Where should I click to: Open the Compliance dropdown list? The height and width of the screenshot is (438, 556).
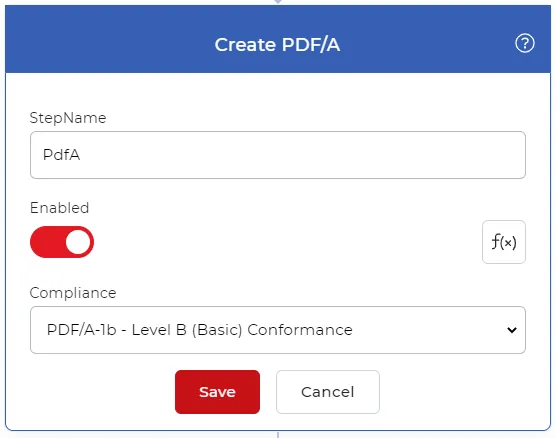[278, 330]
